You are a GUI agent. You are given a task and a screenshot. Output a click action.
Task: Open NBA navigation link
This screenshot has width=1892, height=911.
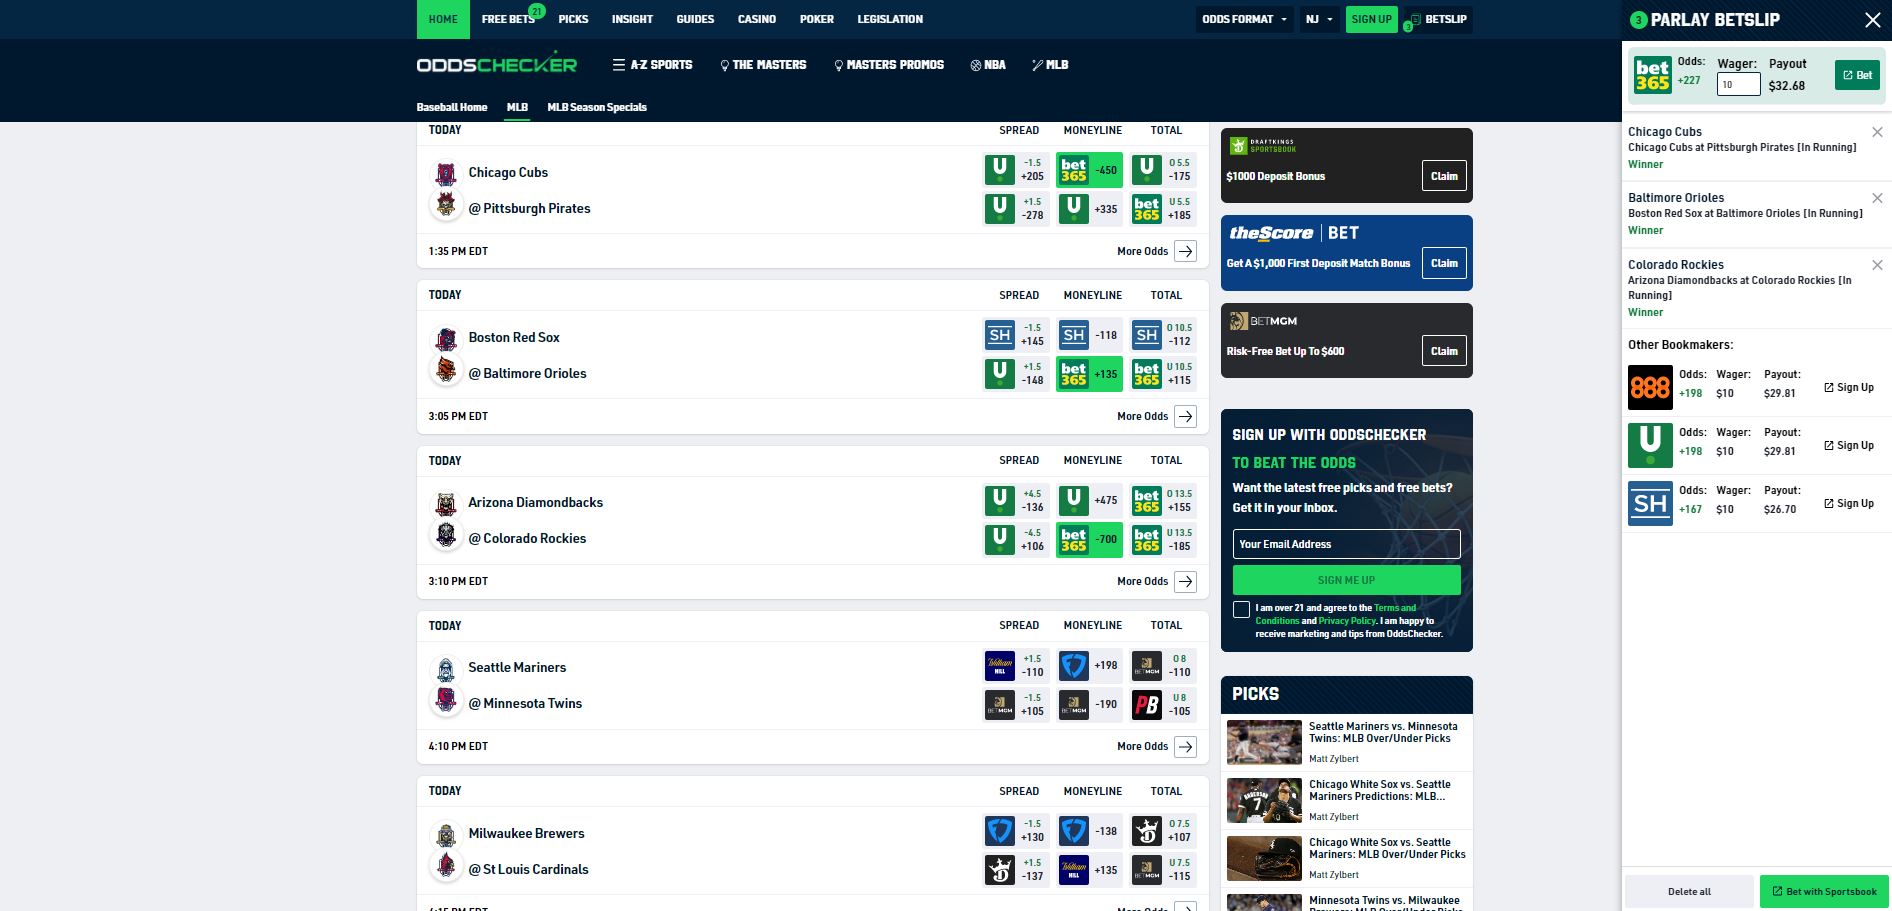pyautogui.click(x=988, y=65)
